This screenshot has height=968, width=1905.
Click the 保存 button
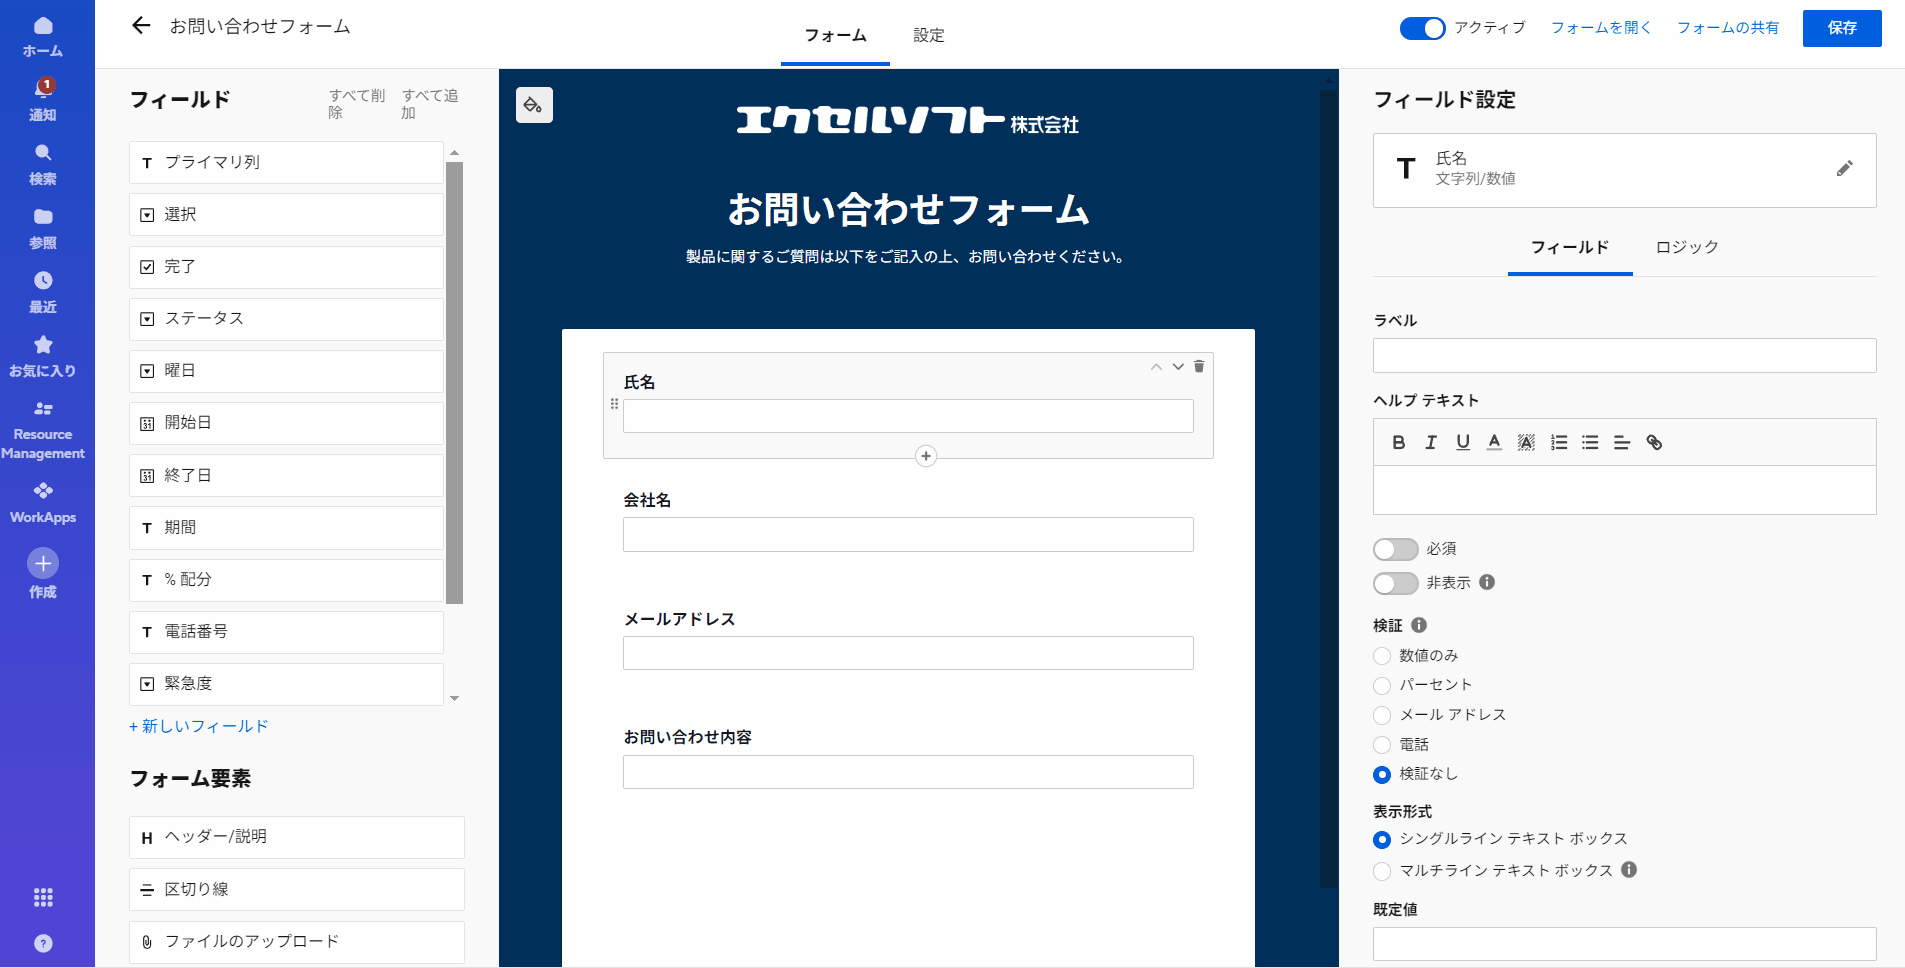1841,28
